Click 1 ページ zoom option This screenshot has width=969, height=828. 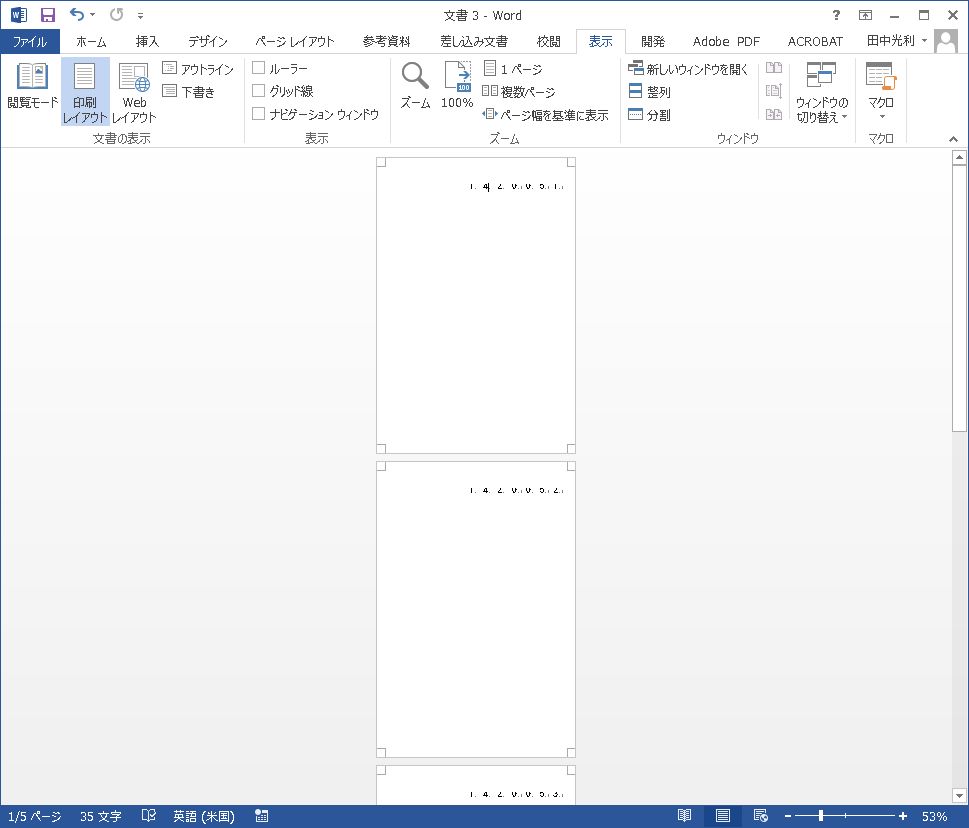pos(513,69)
